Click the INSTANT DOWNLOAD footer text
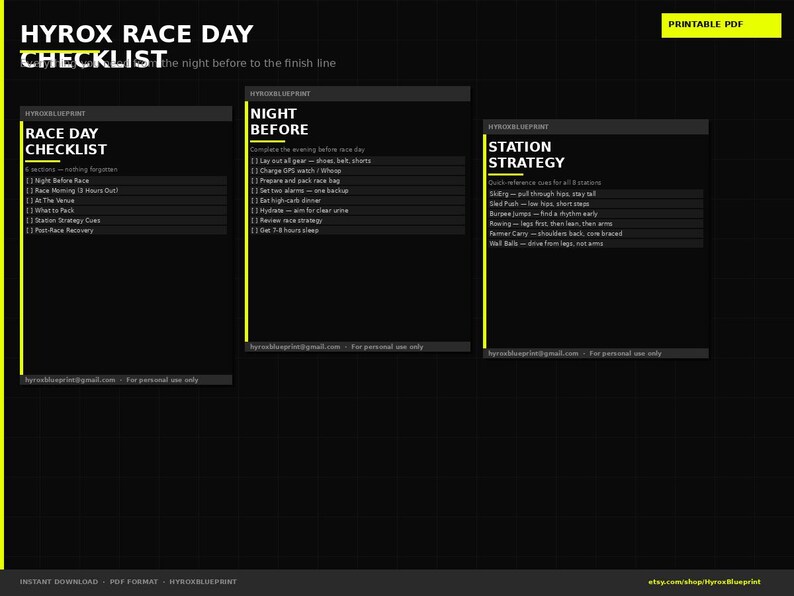Viewport: 794px width, 596px height. [x=59, y=582]
